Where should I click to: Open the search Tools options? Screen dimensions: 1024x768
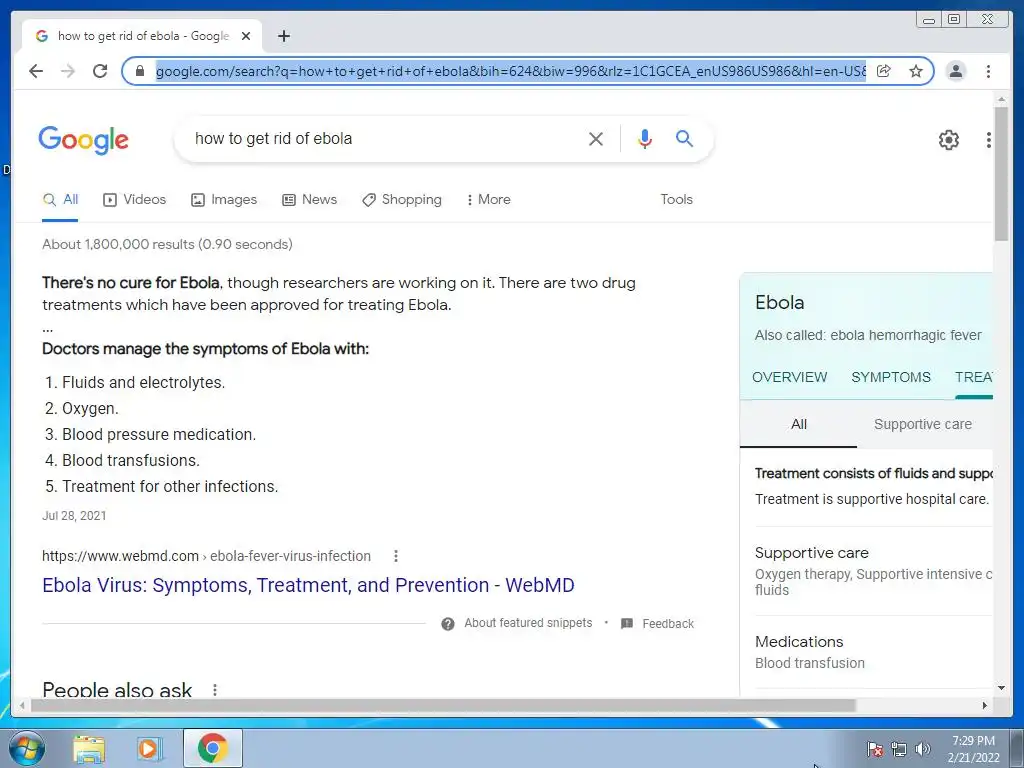677,200
